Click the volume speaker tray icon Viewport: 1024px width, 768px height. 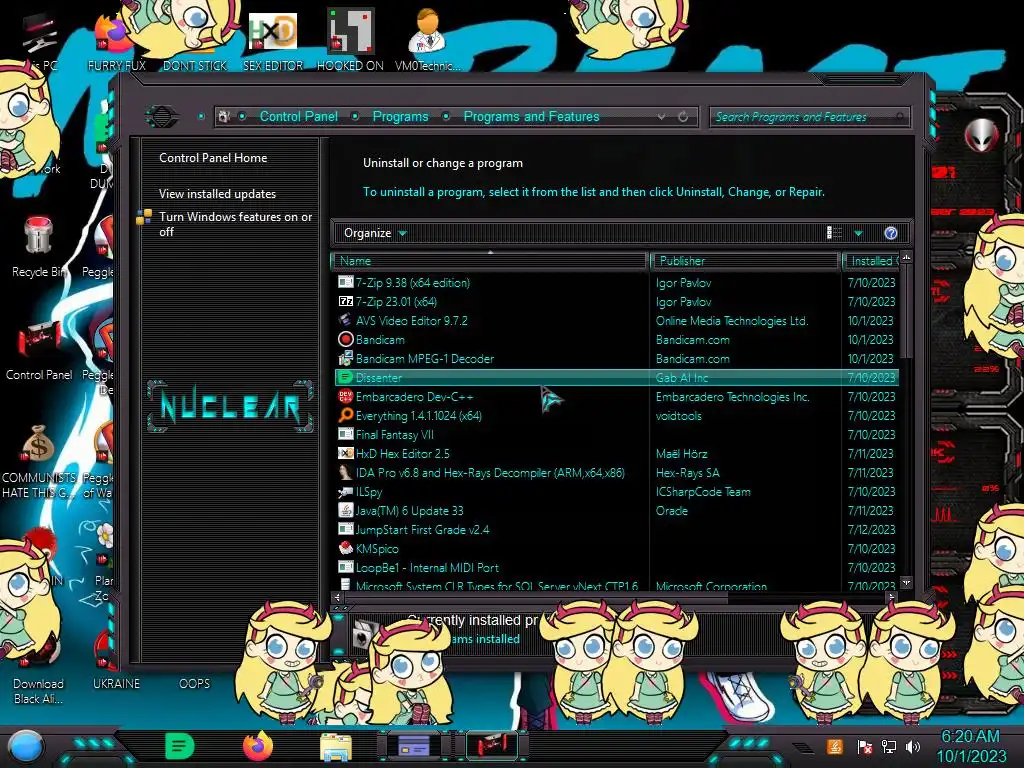pyautogui.click(x=913, y=746)
